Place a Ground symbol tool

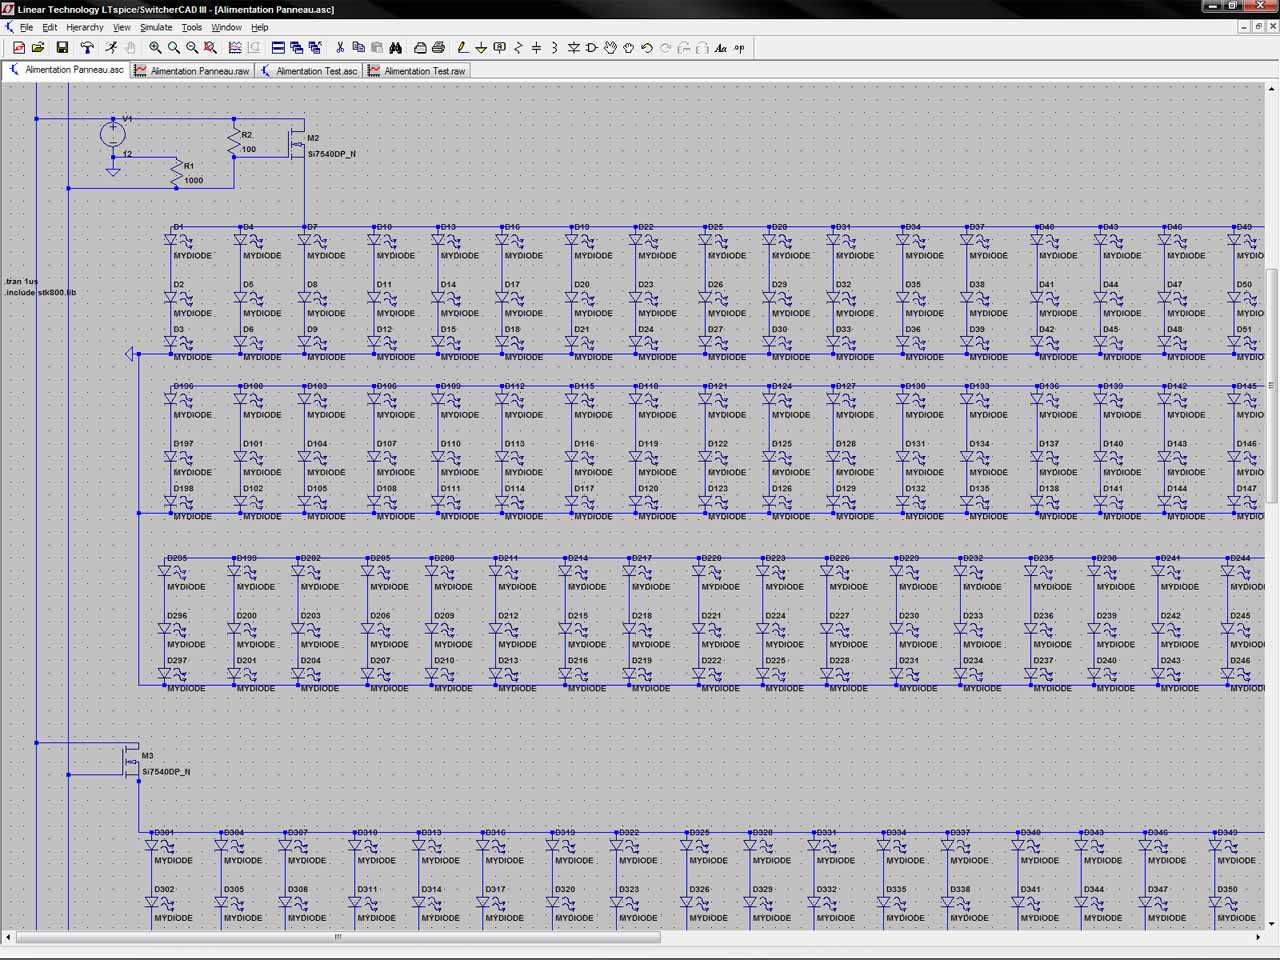point(481,48)
